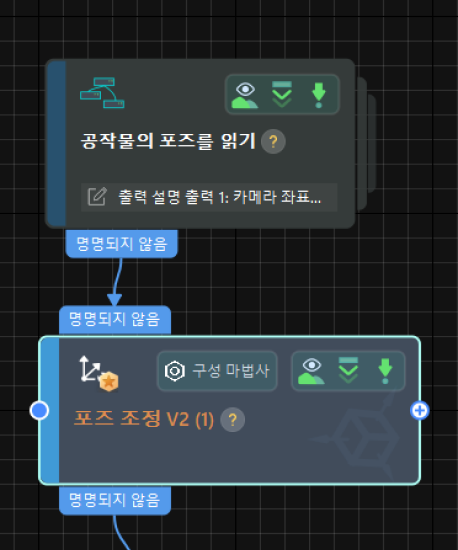Click green down-arrow icon on 포즈 조정 V2 step
This screenshot has height=550, width=458.
point(385,371)
